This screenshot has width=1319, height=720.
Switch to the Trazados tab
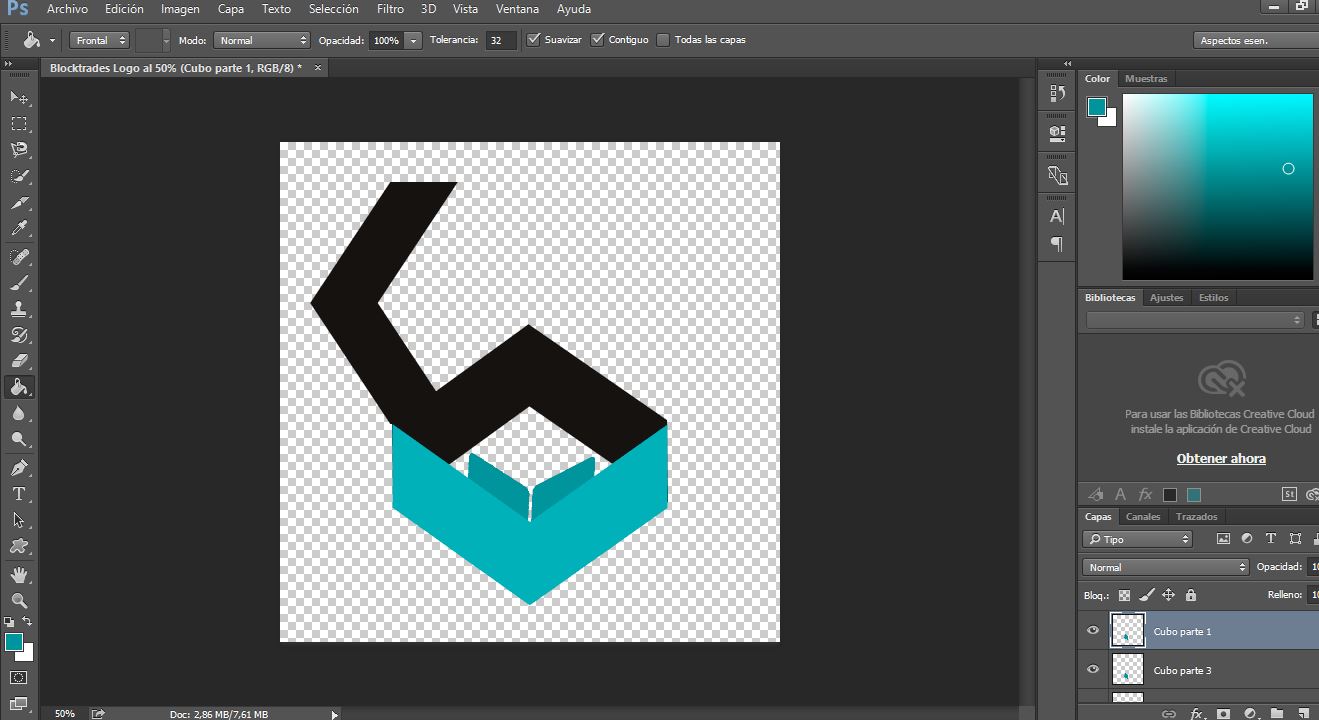tap(1197, 517)
